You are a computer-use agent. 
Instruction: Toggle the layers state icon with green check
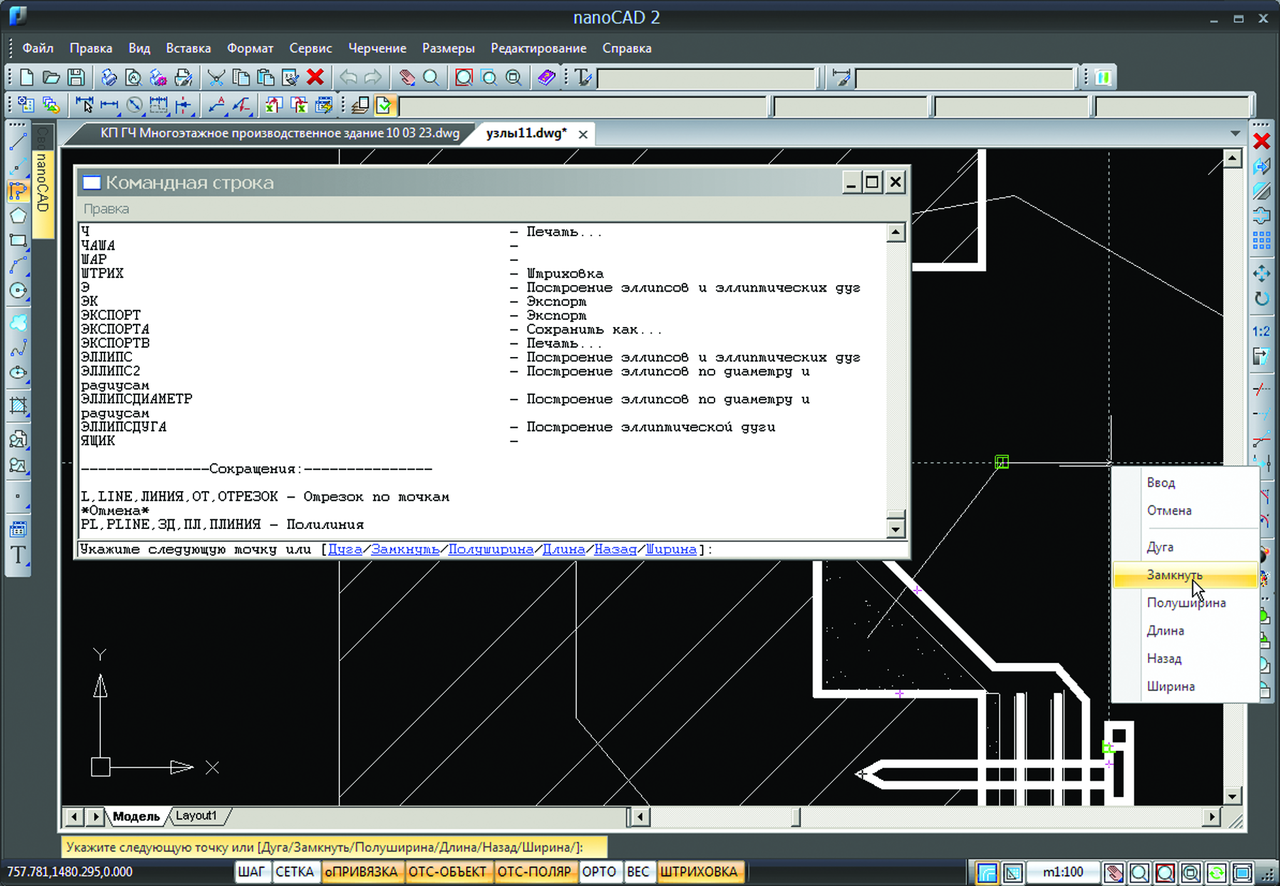[x=383, y=105]
